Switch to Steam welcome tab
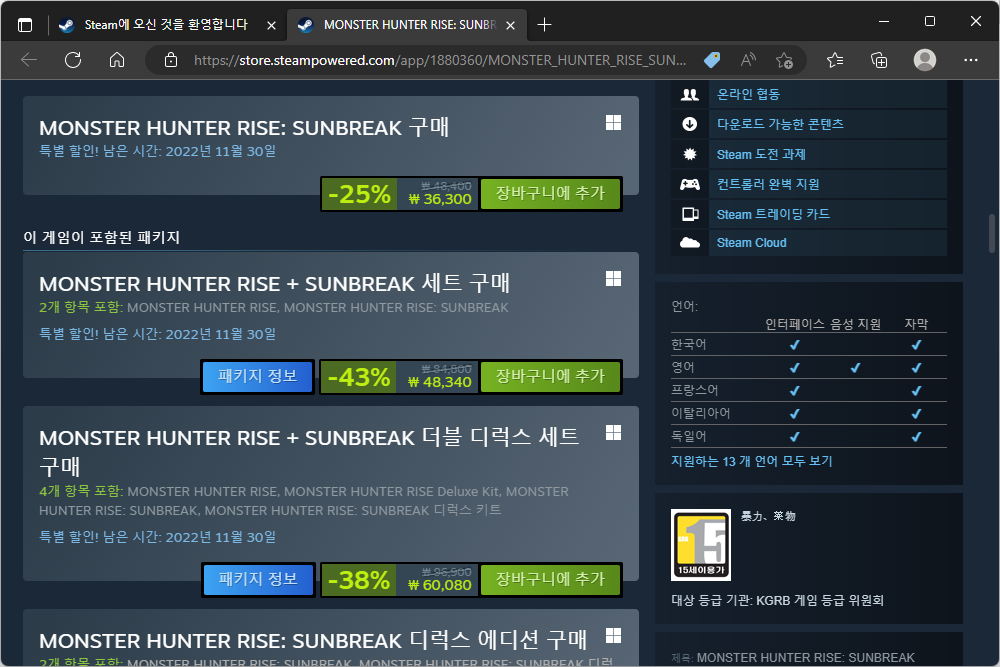Viewport: 1000px width, 667px height. coord(166,25)
